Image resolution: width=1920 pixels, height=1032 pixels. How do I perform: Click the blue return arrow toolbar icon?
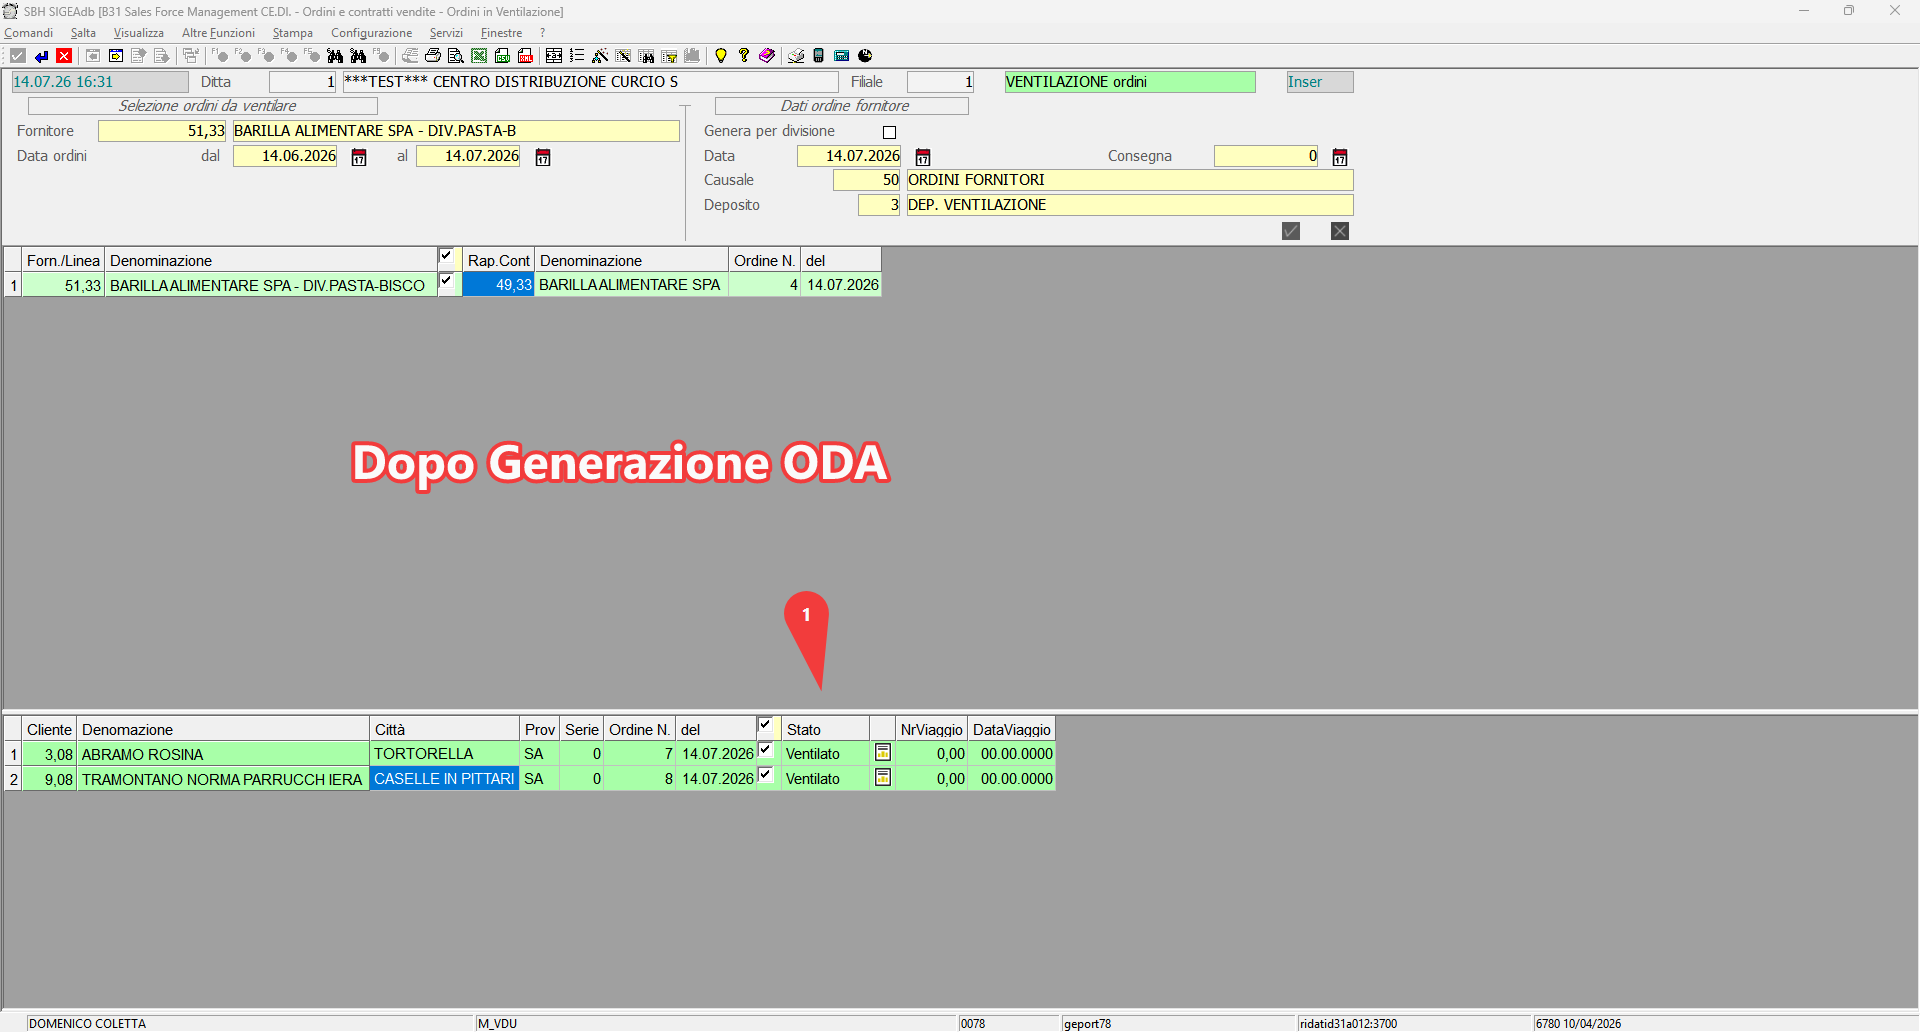click(41, 56)
